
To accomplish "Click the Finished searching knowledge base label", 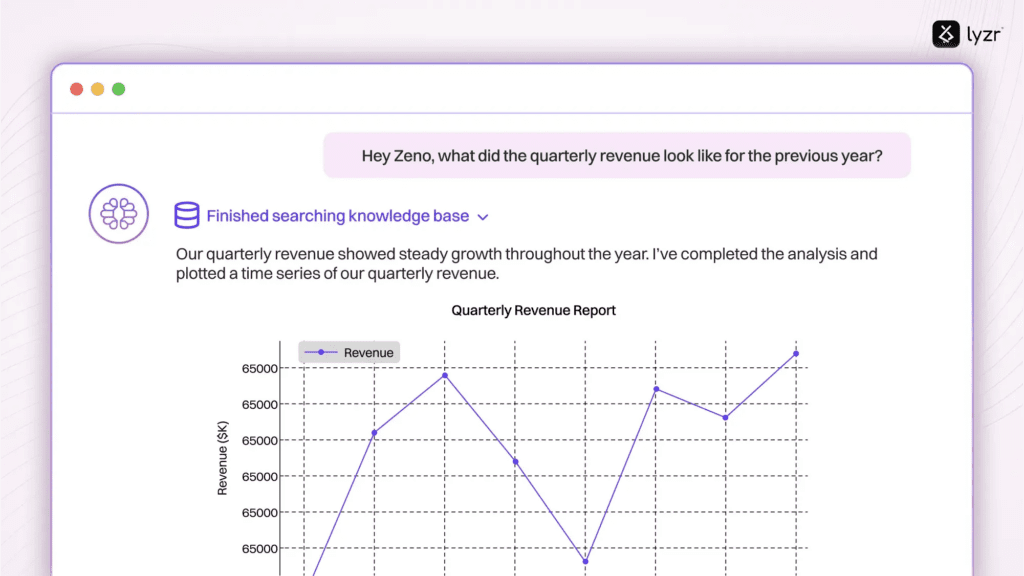I will (338, 216).
